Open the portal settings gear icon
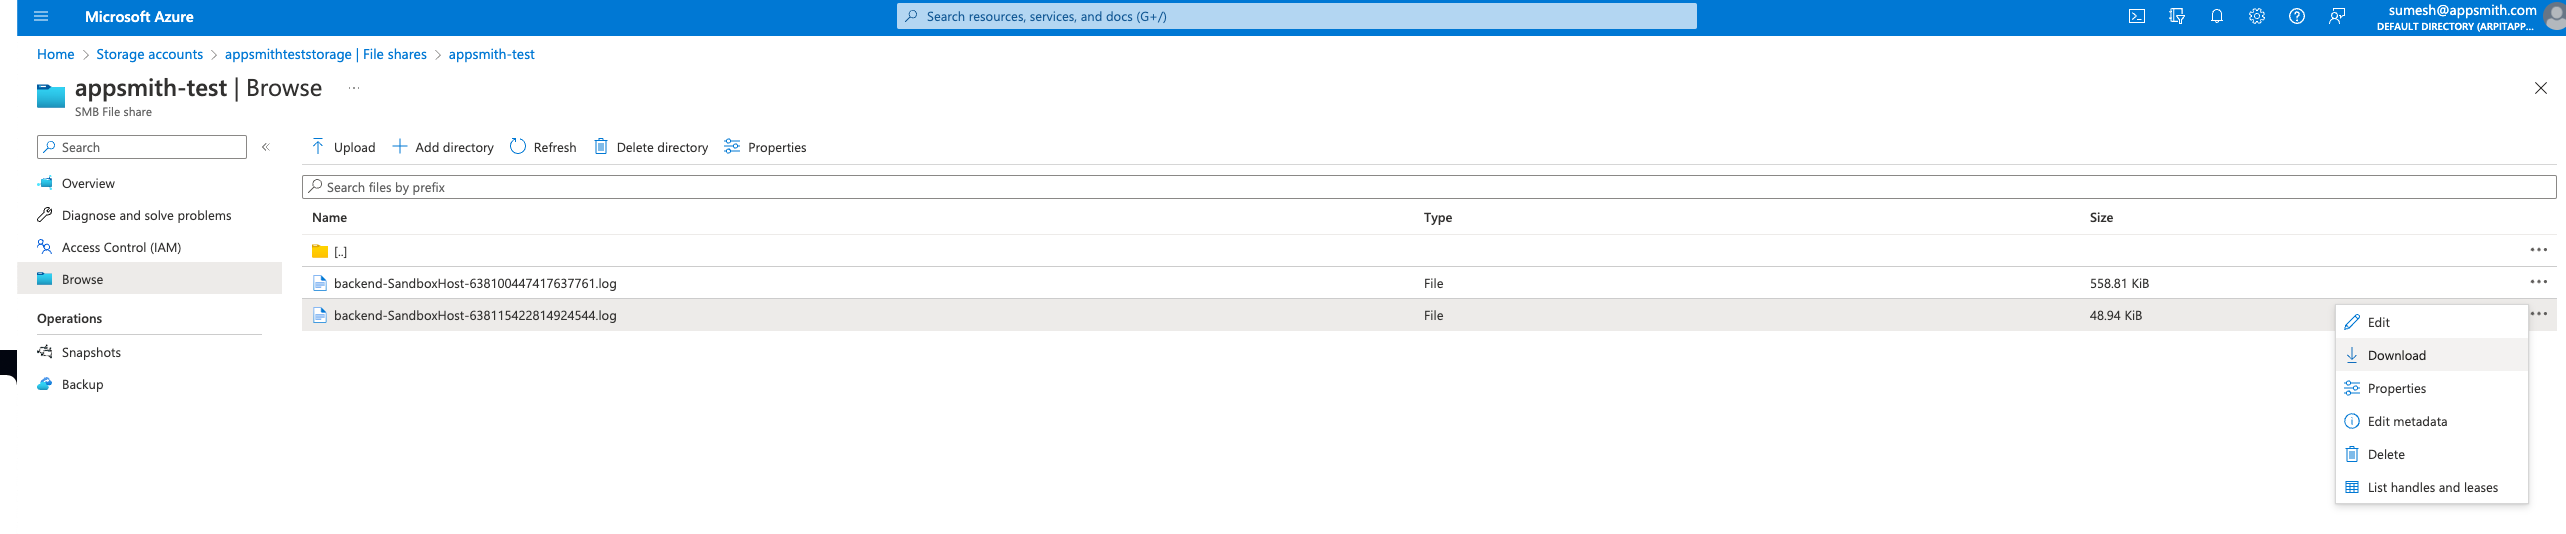This screenshot has width=2566, height=534. (2256, 16)
